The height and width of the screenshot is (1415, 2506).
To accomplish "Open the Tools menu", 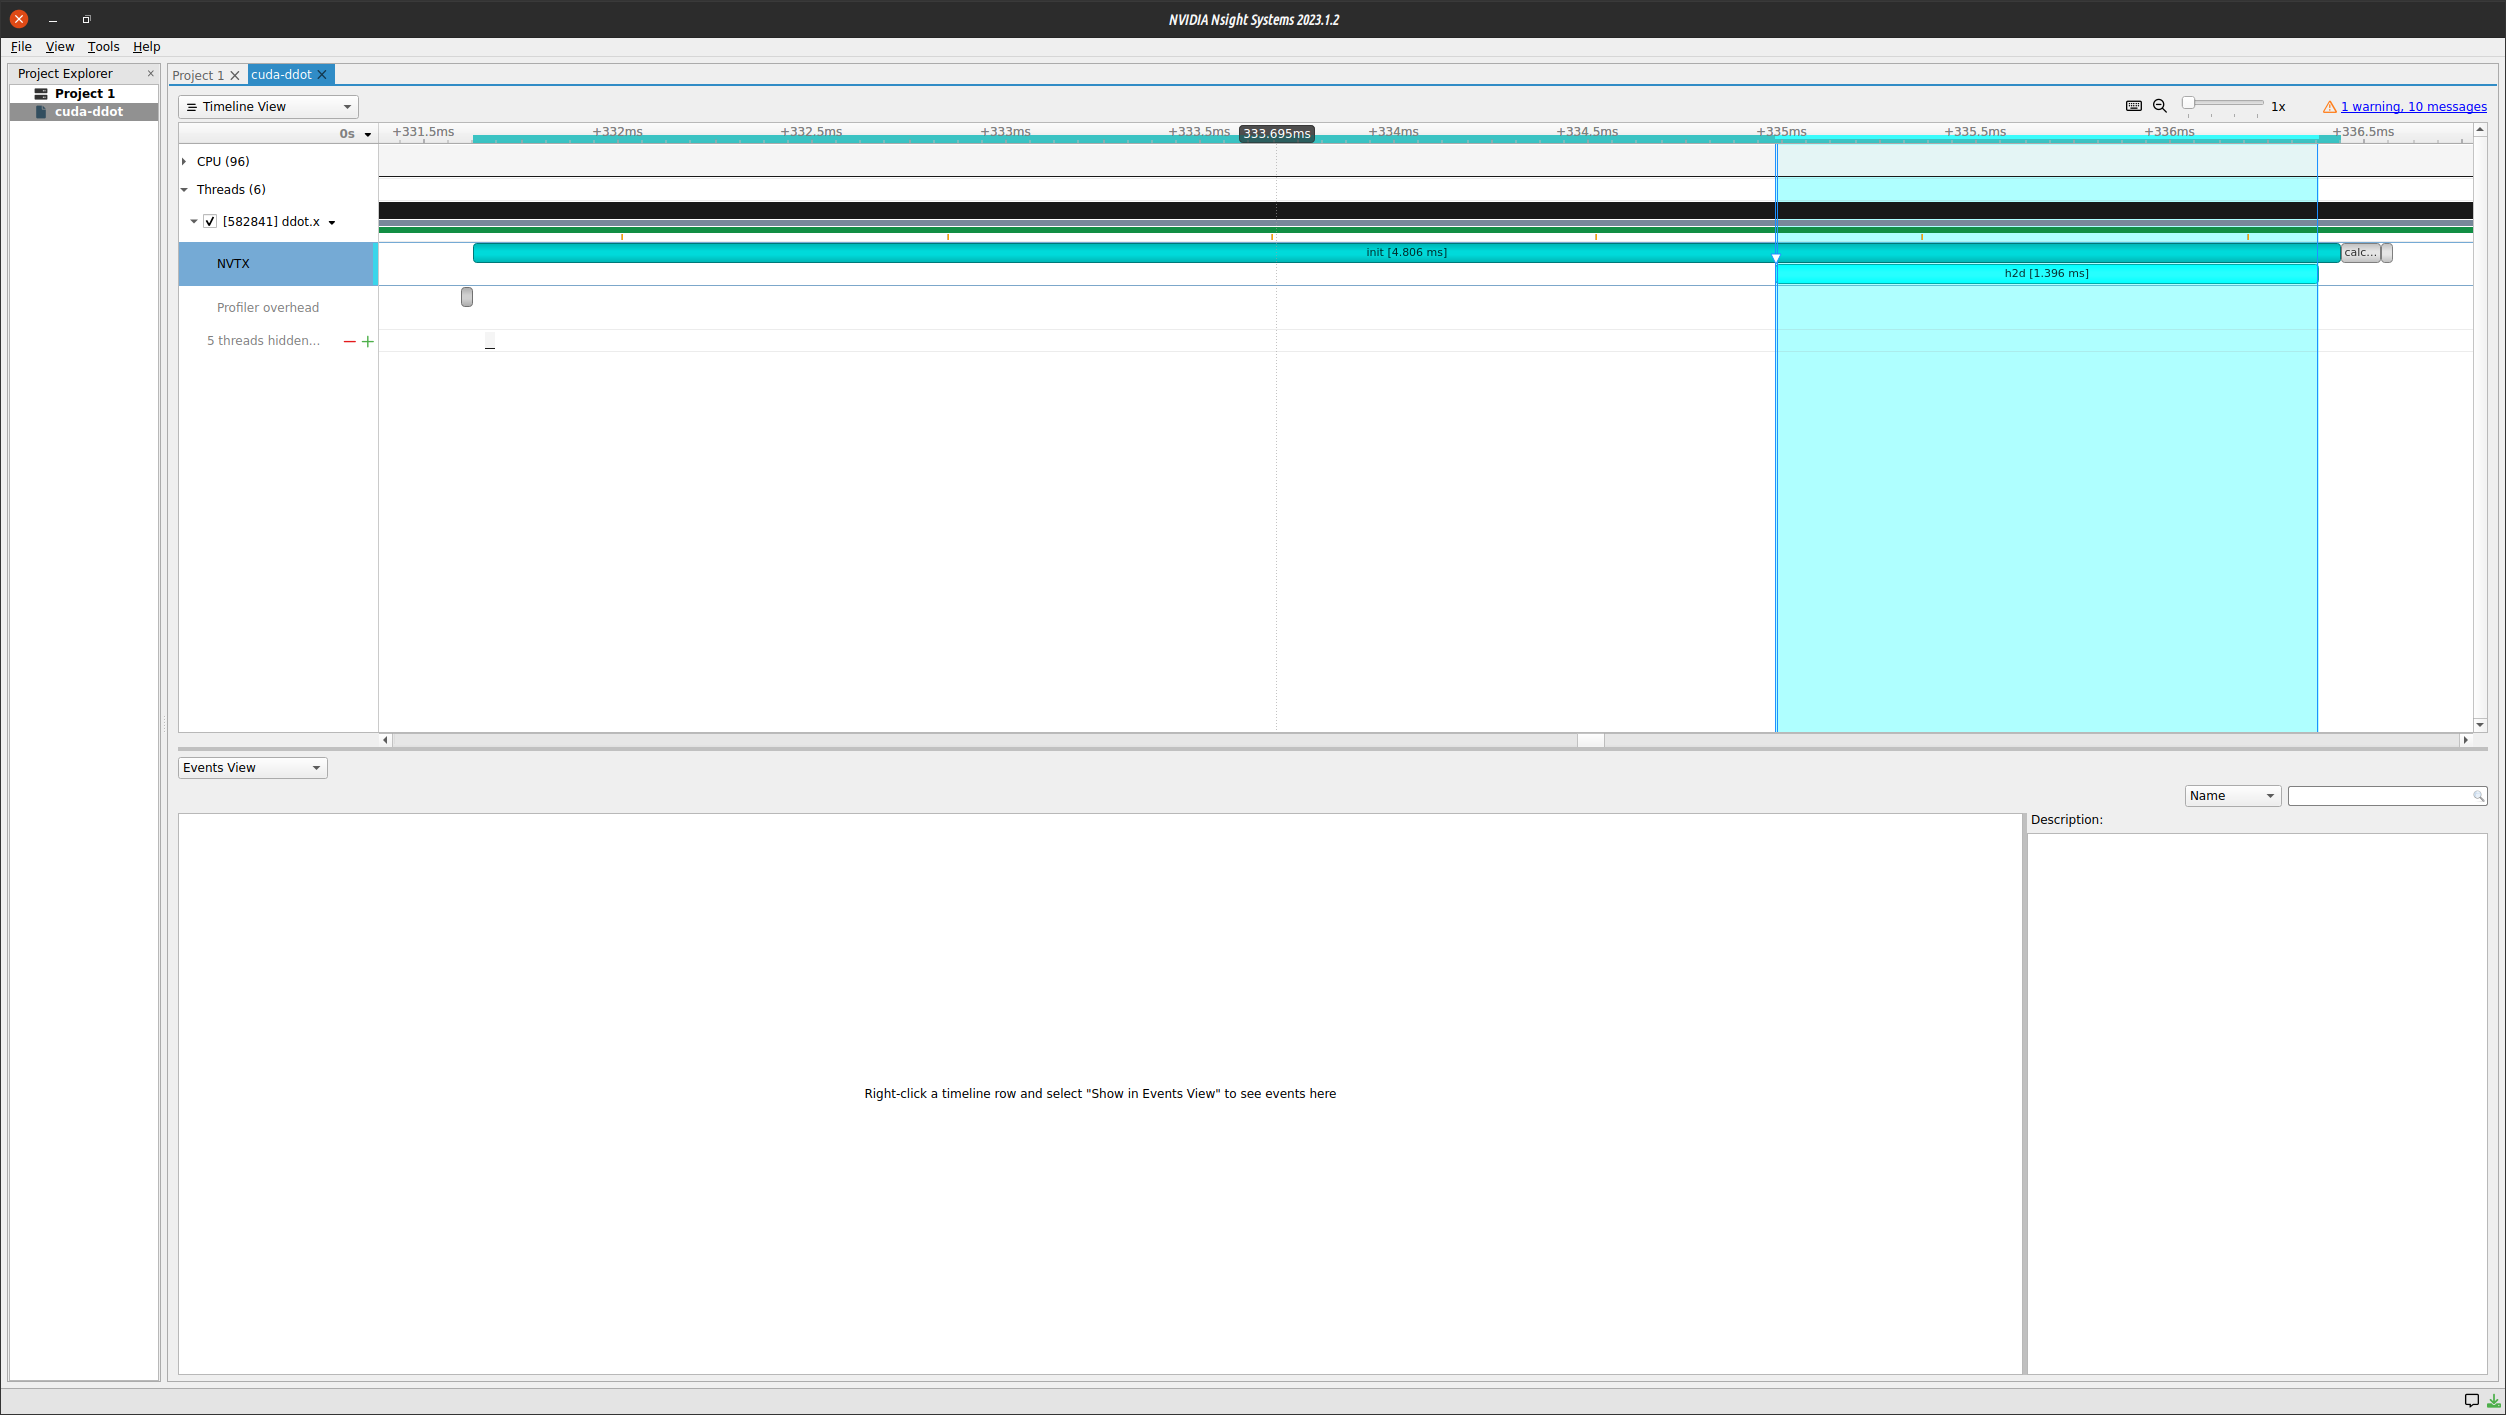I will pyautogui.click(x=103, y=47).
